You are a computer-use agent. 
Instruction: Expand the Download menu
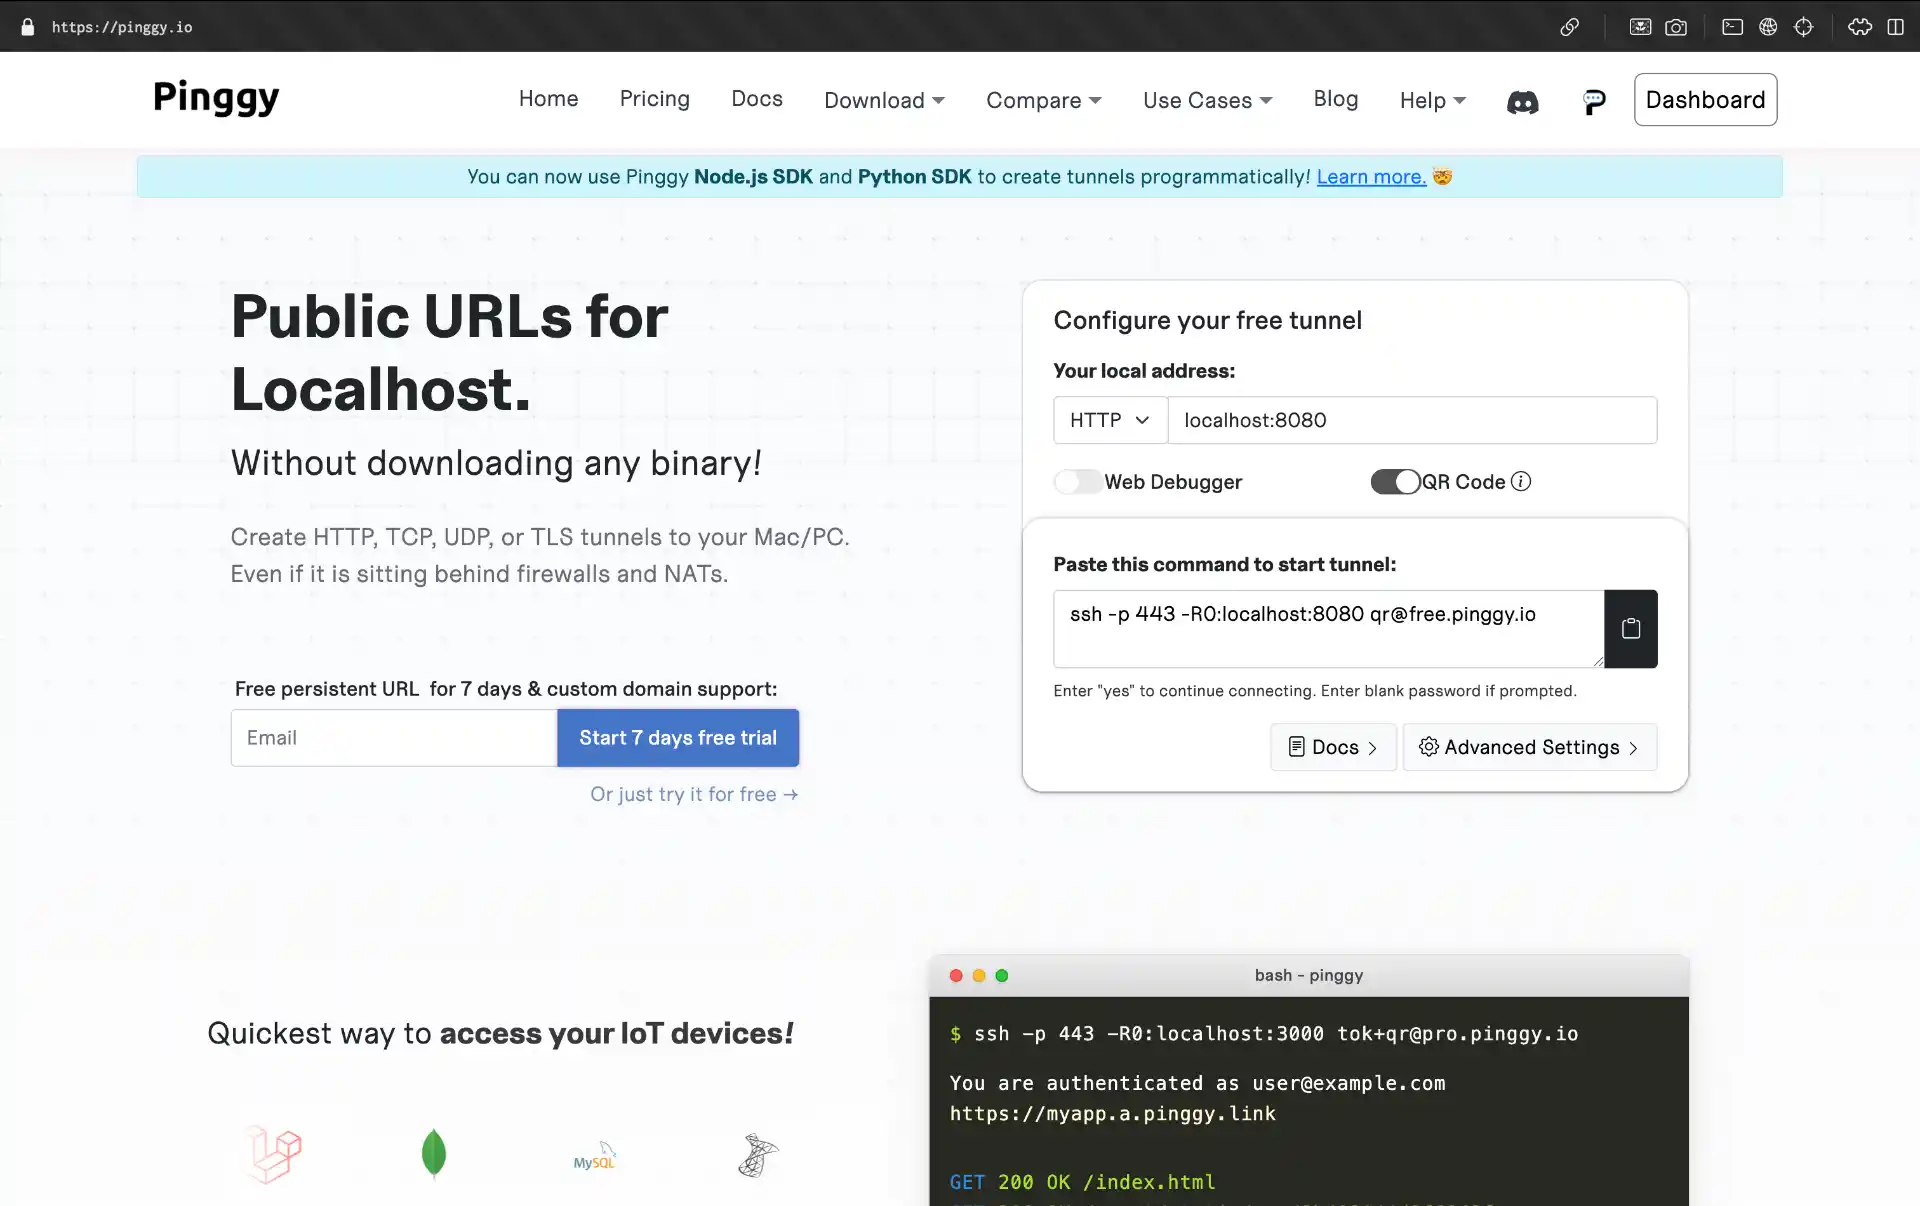click(x=884, y=100)
